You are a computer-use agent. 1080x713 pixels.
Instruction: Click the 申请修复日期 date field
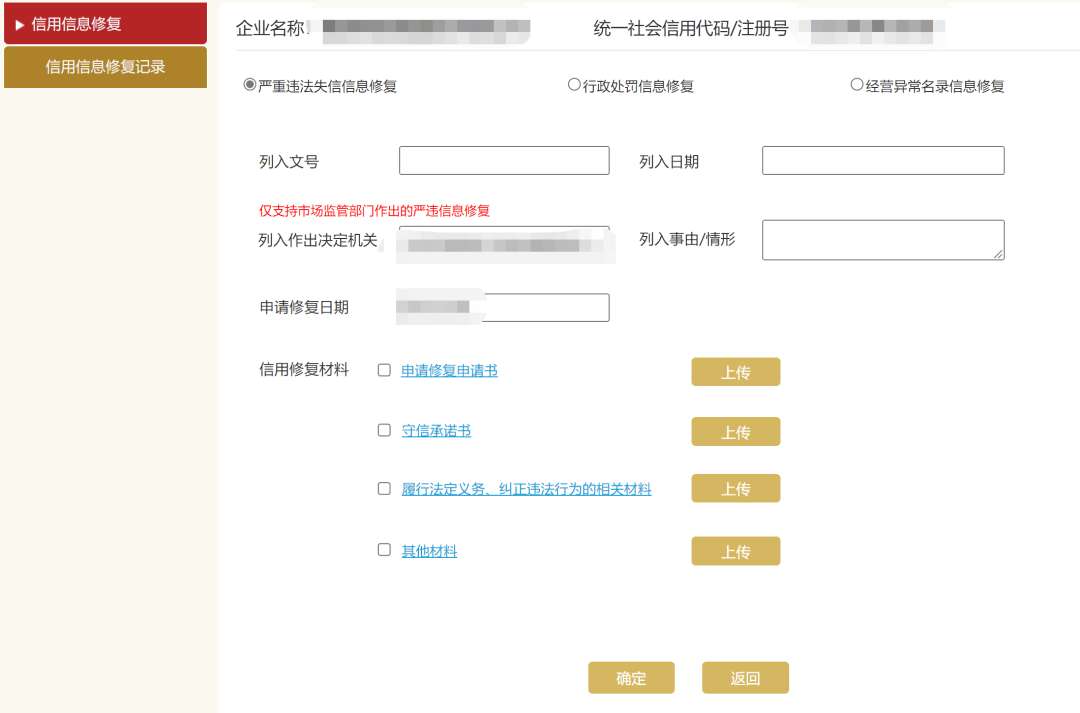click(x=545, y=308)
